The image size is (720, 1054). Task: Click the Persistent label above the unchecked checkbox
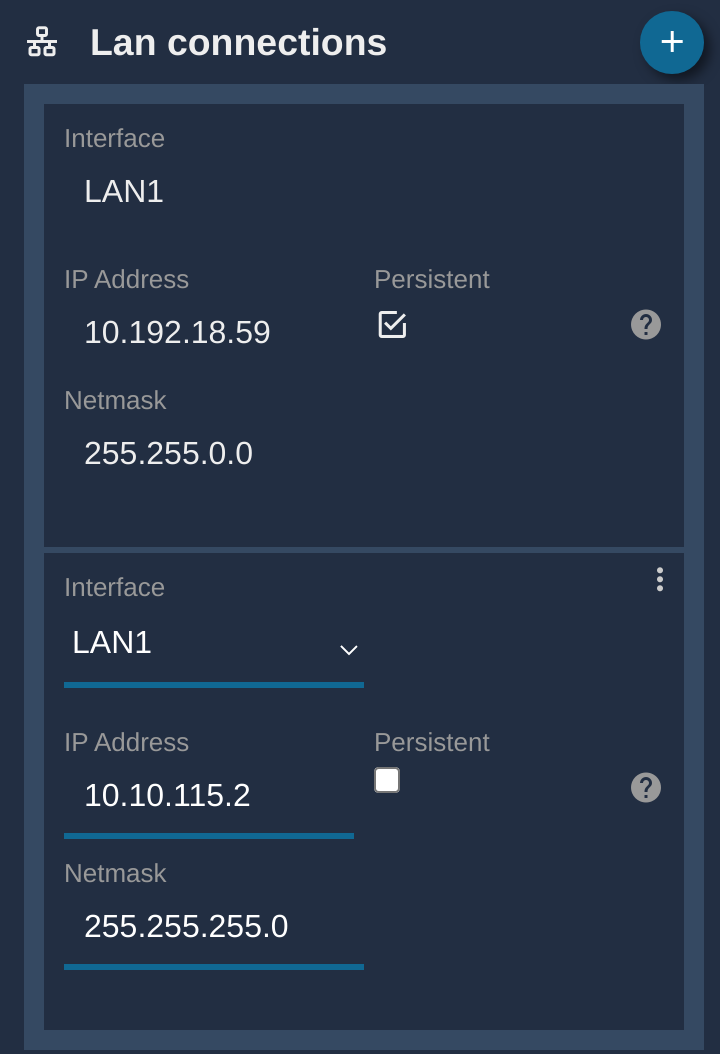pos(432,743)
